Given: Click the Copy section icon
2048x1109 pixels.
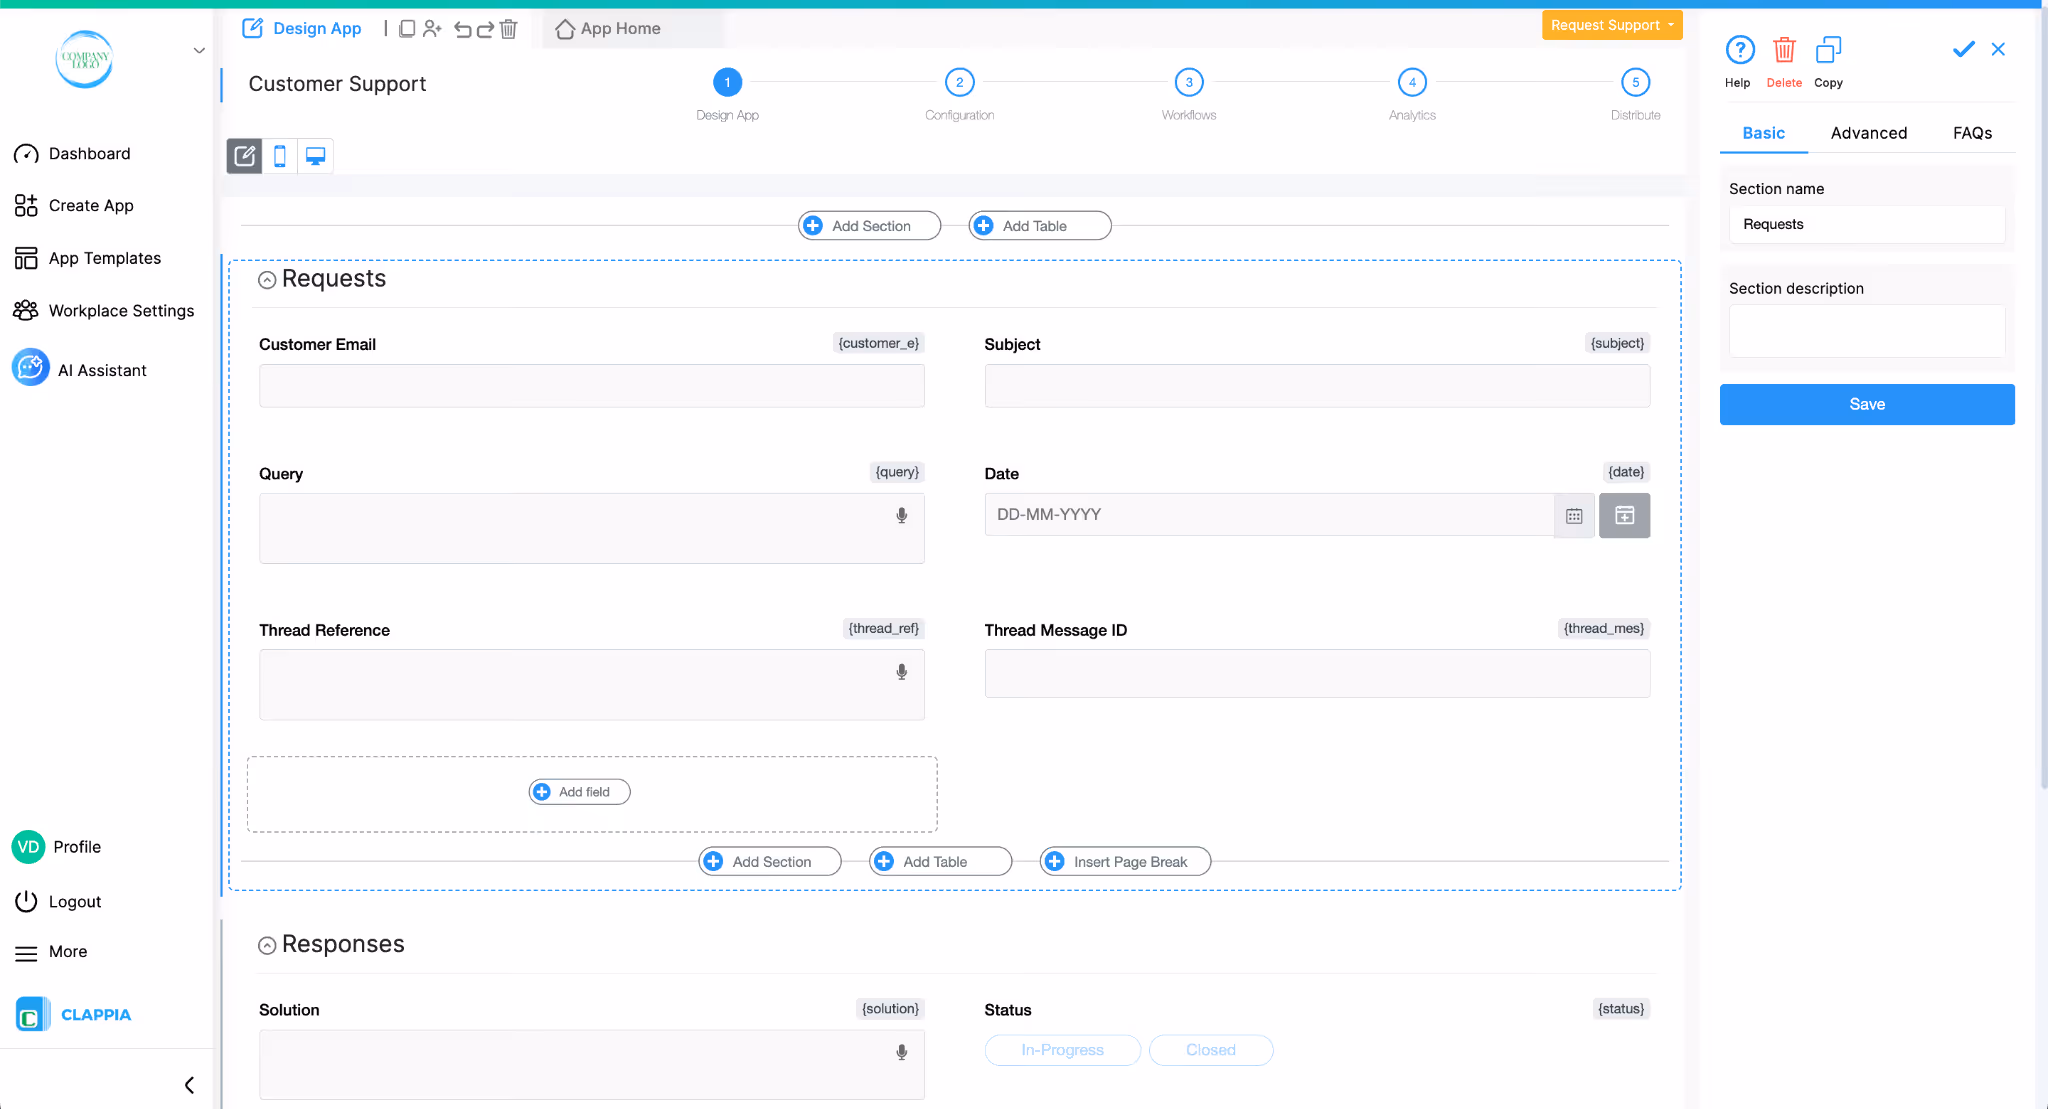Looking at the screenshot, I should tap(1828, 50).
